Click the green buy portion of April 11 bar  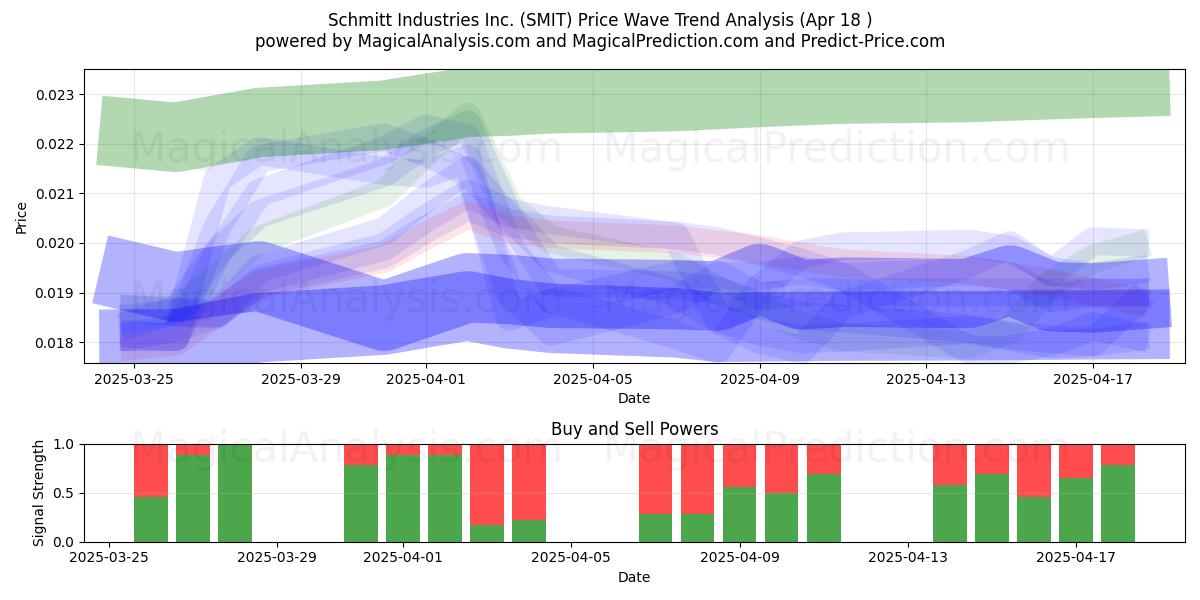pos(823,508)
